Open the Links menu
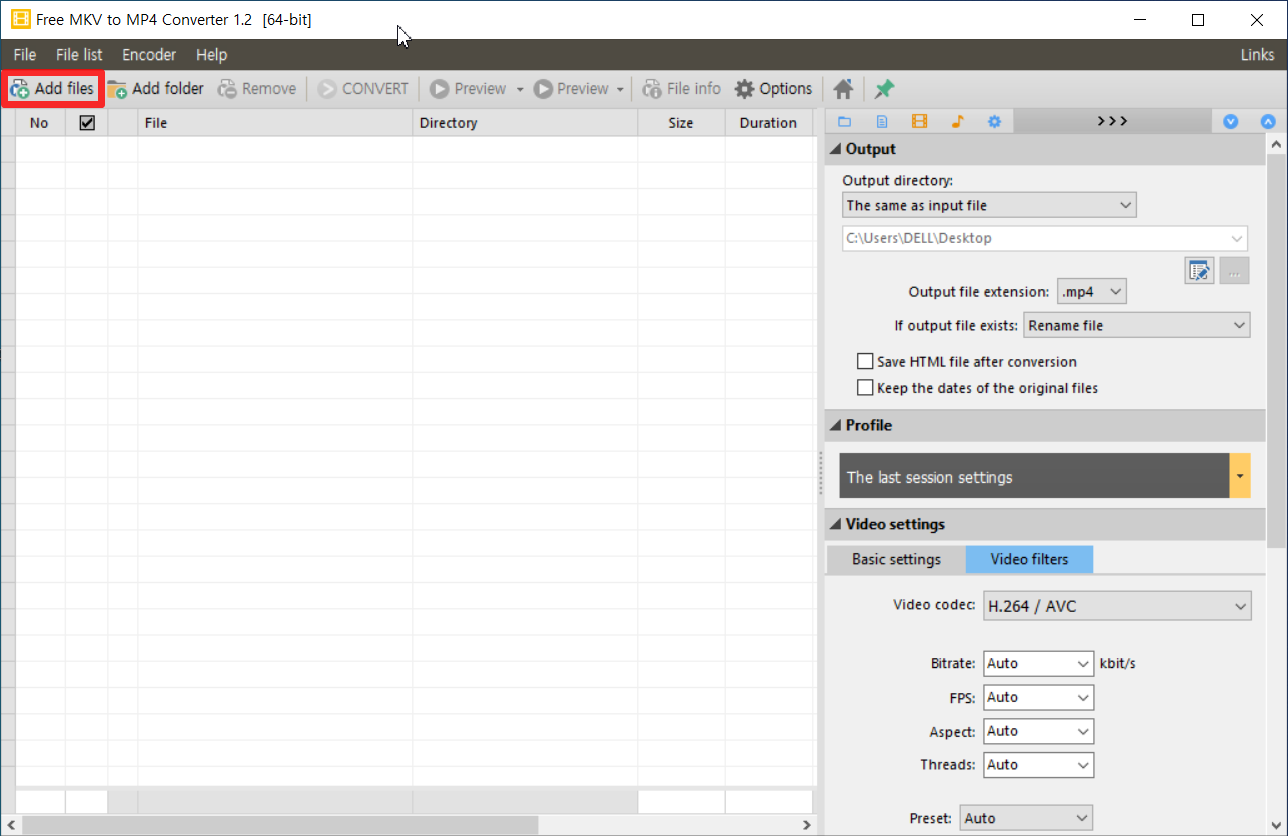The height and width of the screenshot is (836, 1288). click(x=1257, y=55)
